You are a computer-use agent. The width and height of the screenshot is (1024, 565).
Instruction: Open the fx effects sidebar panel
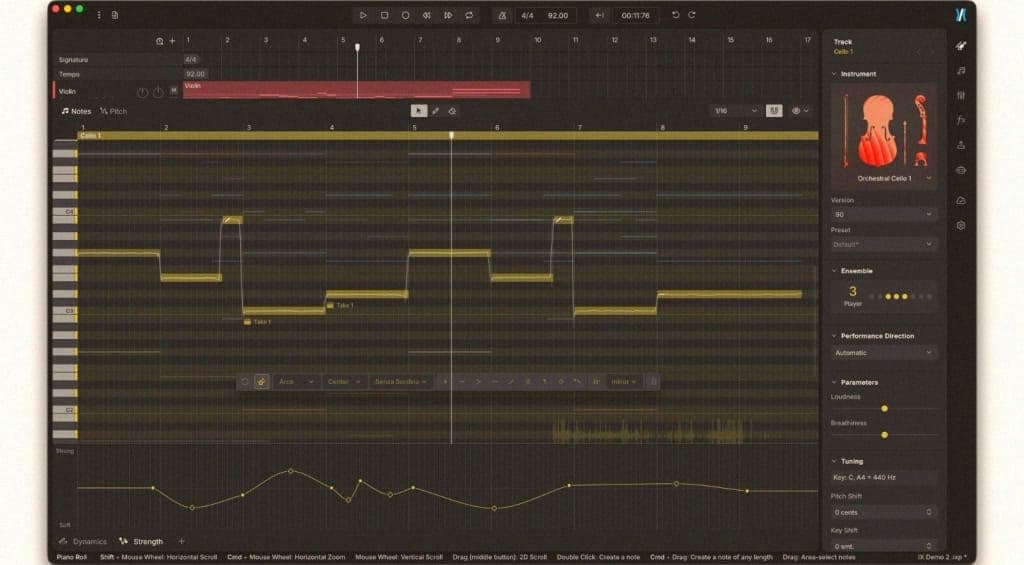pyautogui.click(x=961, y=120)
